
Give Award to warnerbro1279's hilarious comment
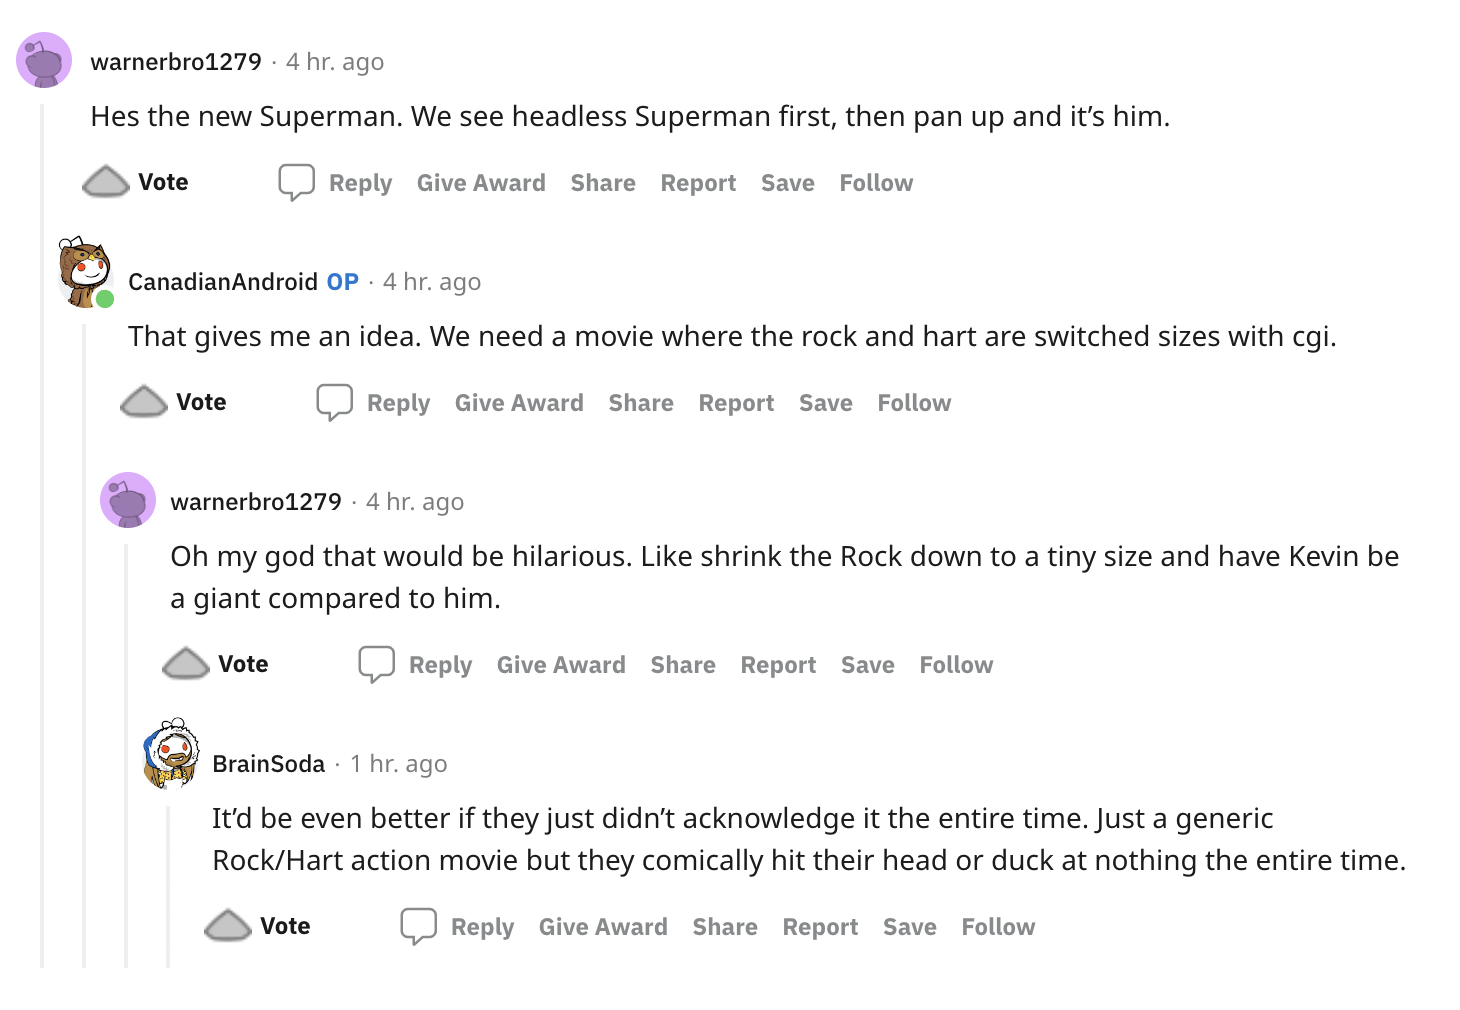560,663
